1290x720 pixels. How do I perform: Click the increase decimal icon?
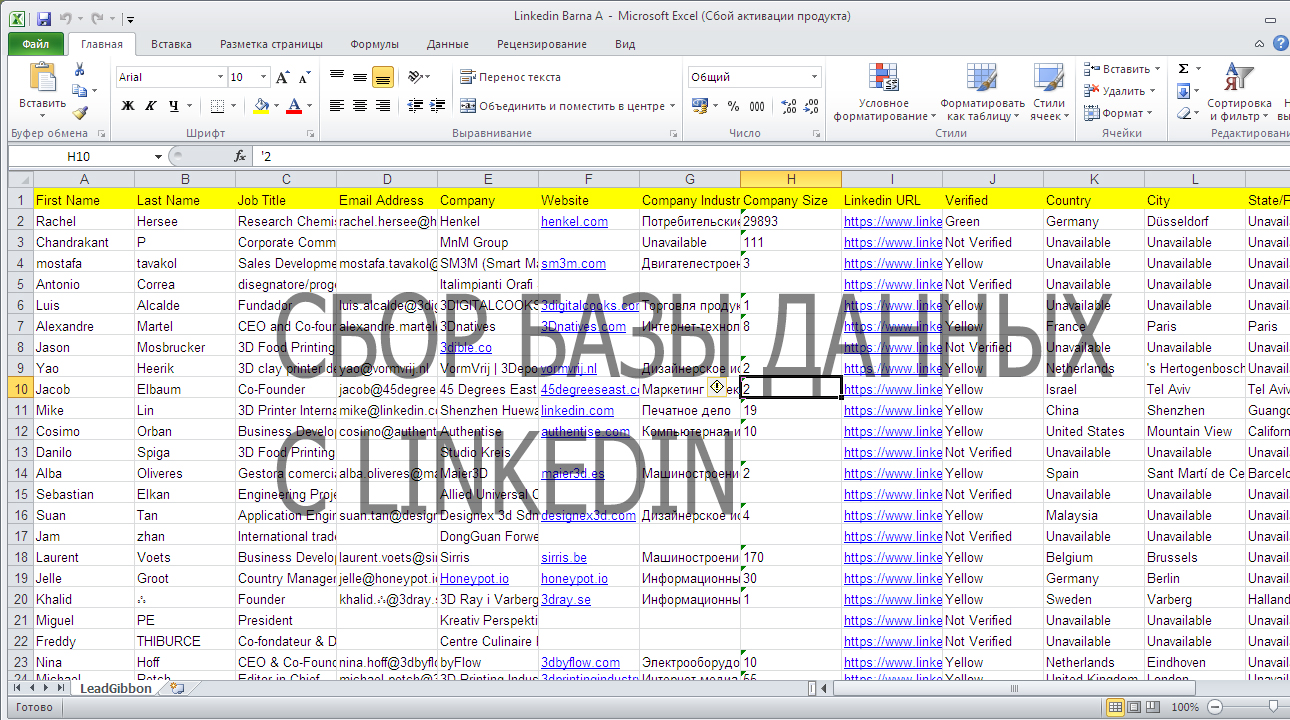pos(788,105)
